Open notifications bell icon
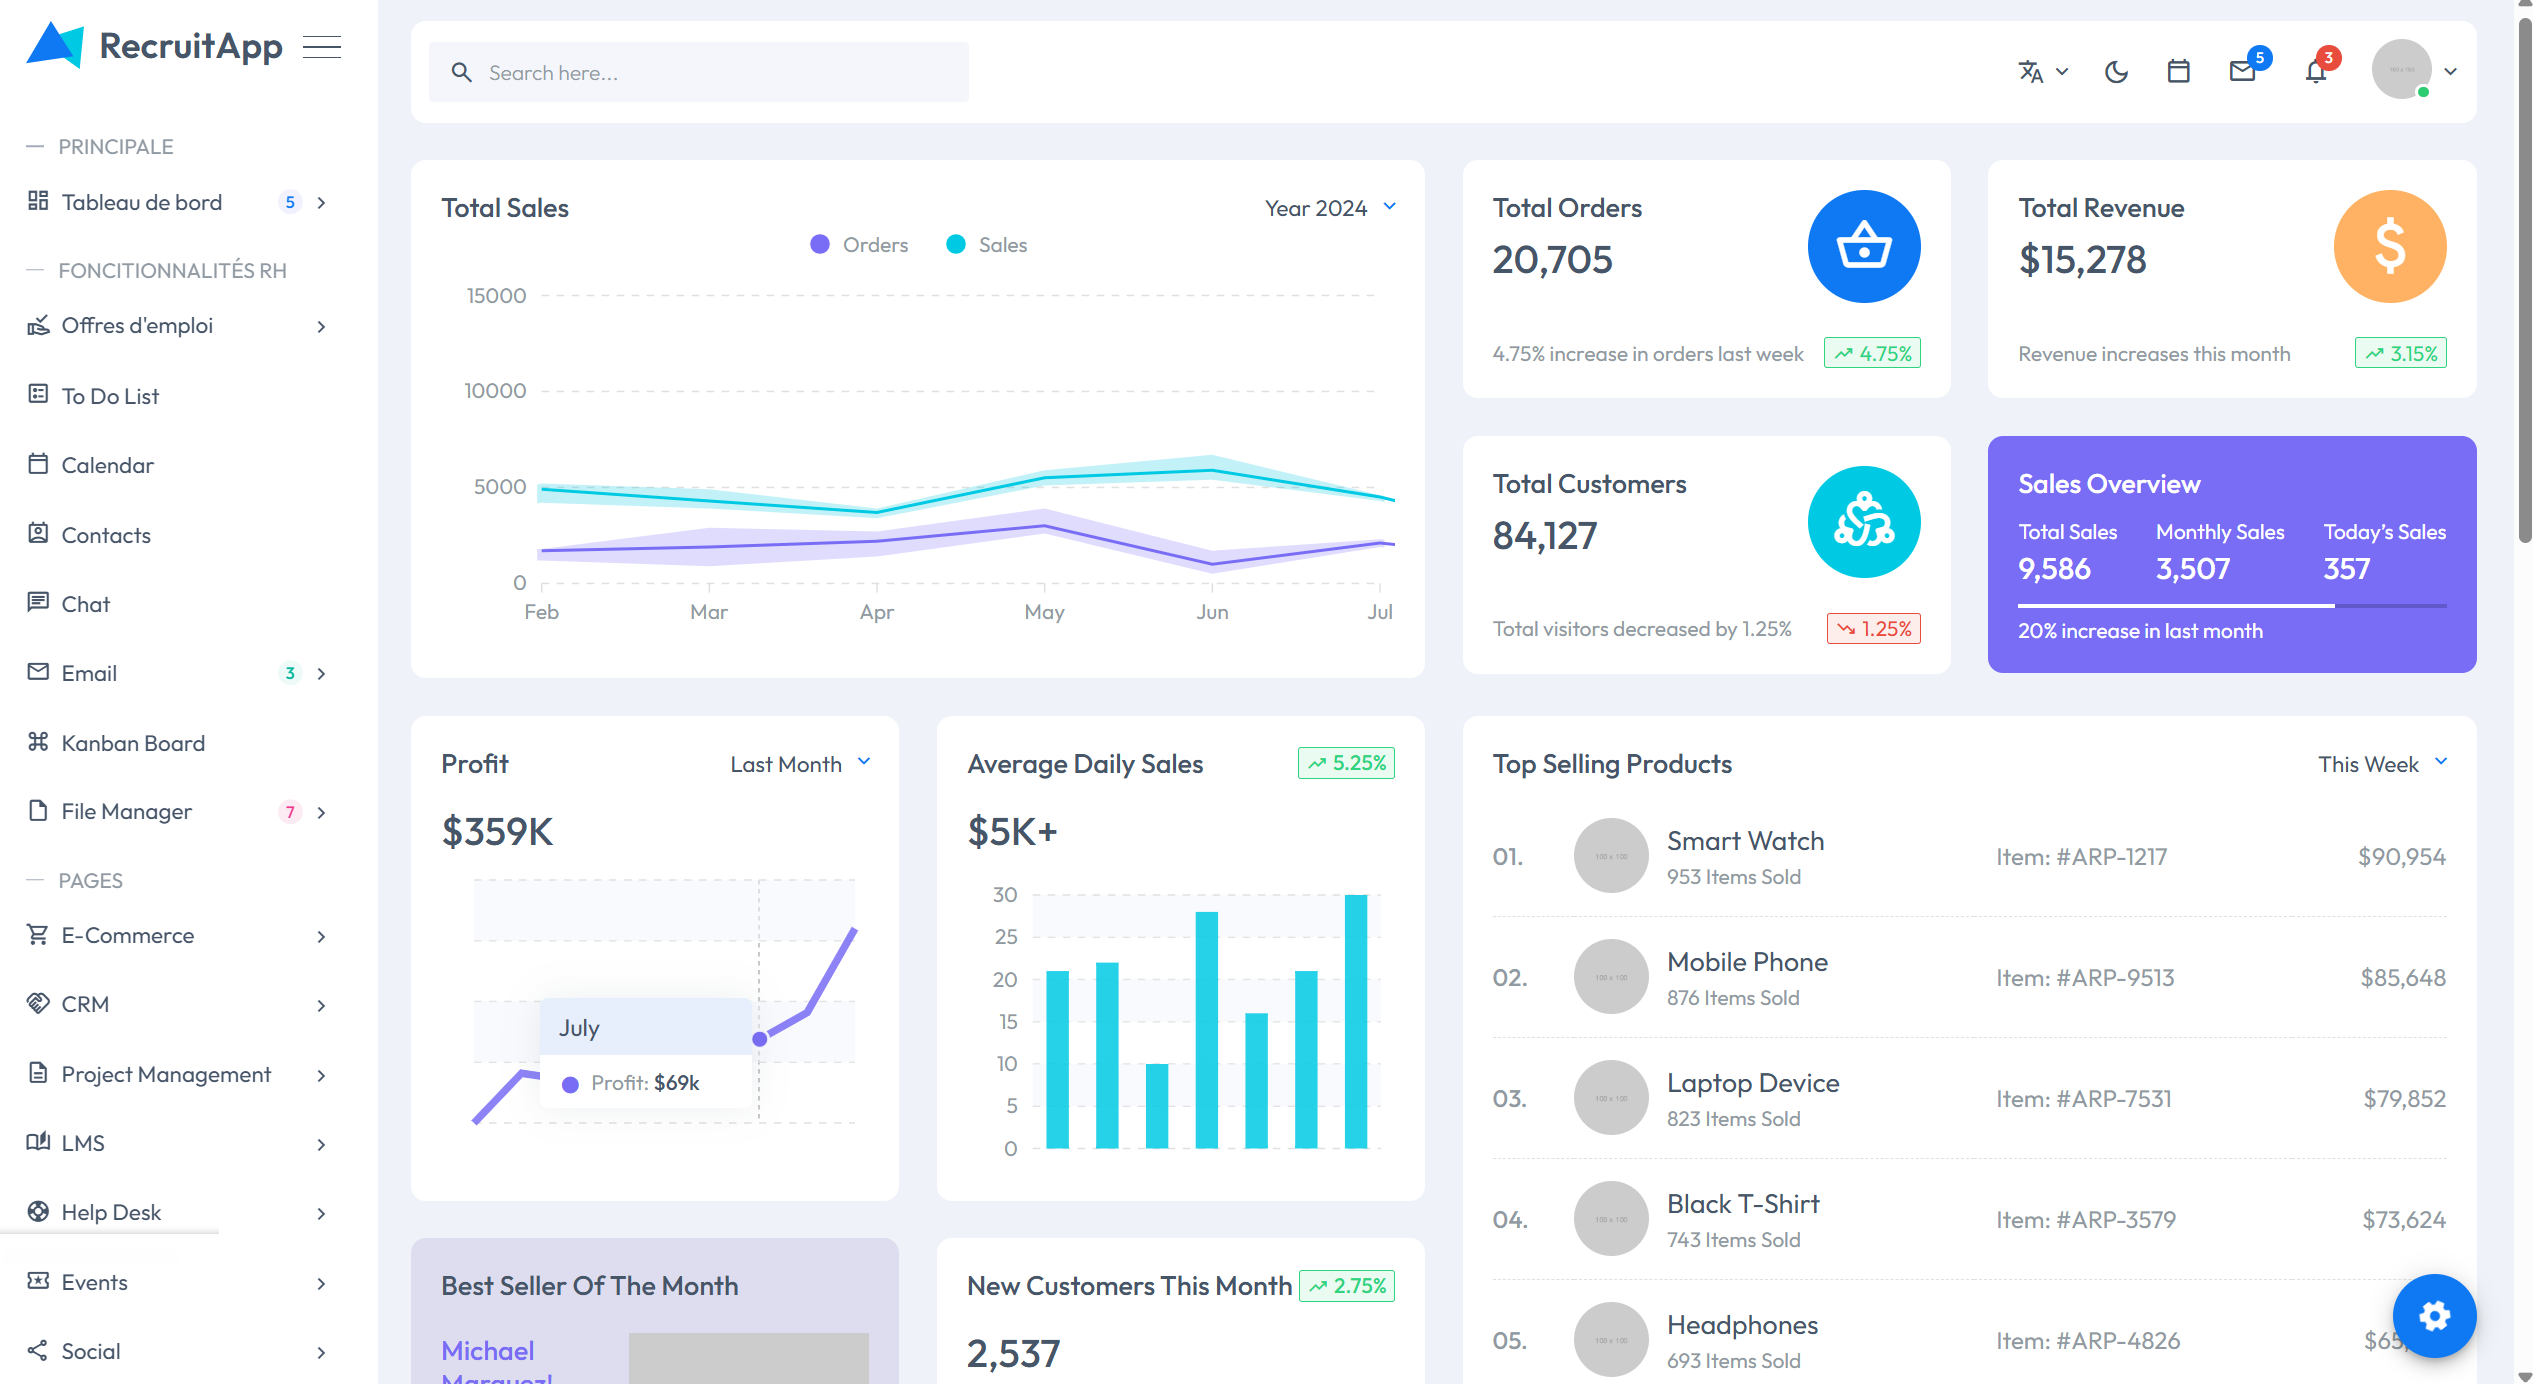The image size is (2533, 1384). pos(2316,72)
